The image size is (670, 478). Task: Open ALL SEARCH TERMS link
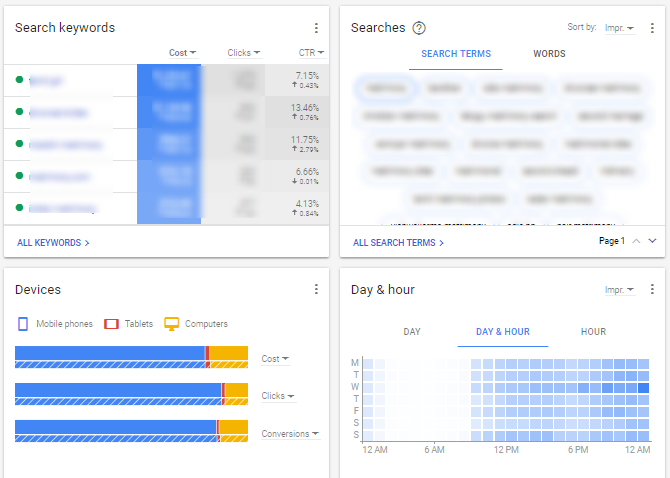[398, 243]
